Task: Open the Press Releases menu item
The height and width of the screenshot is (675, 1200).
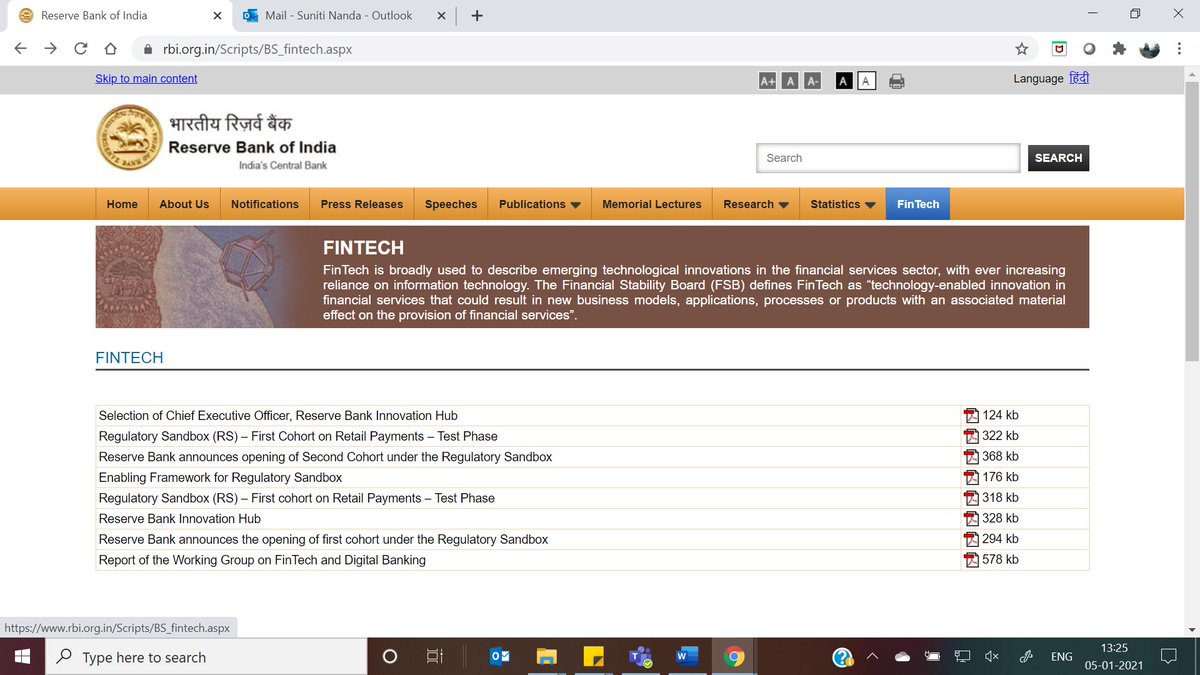Action: 362,204
